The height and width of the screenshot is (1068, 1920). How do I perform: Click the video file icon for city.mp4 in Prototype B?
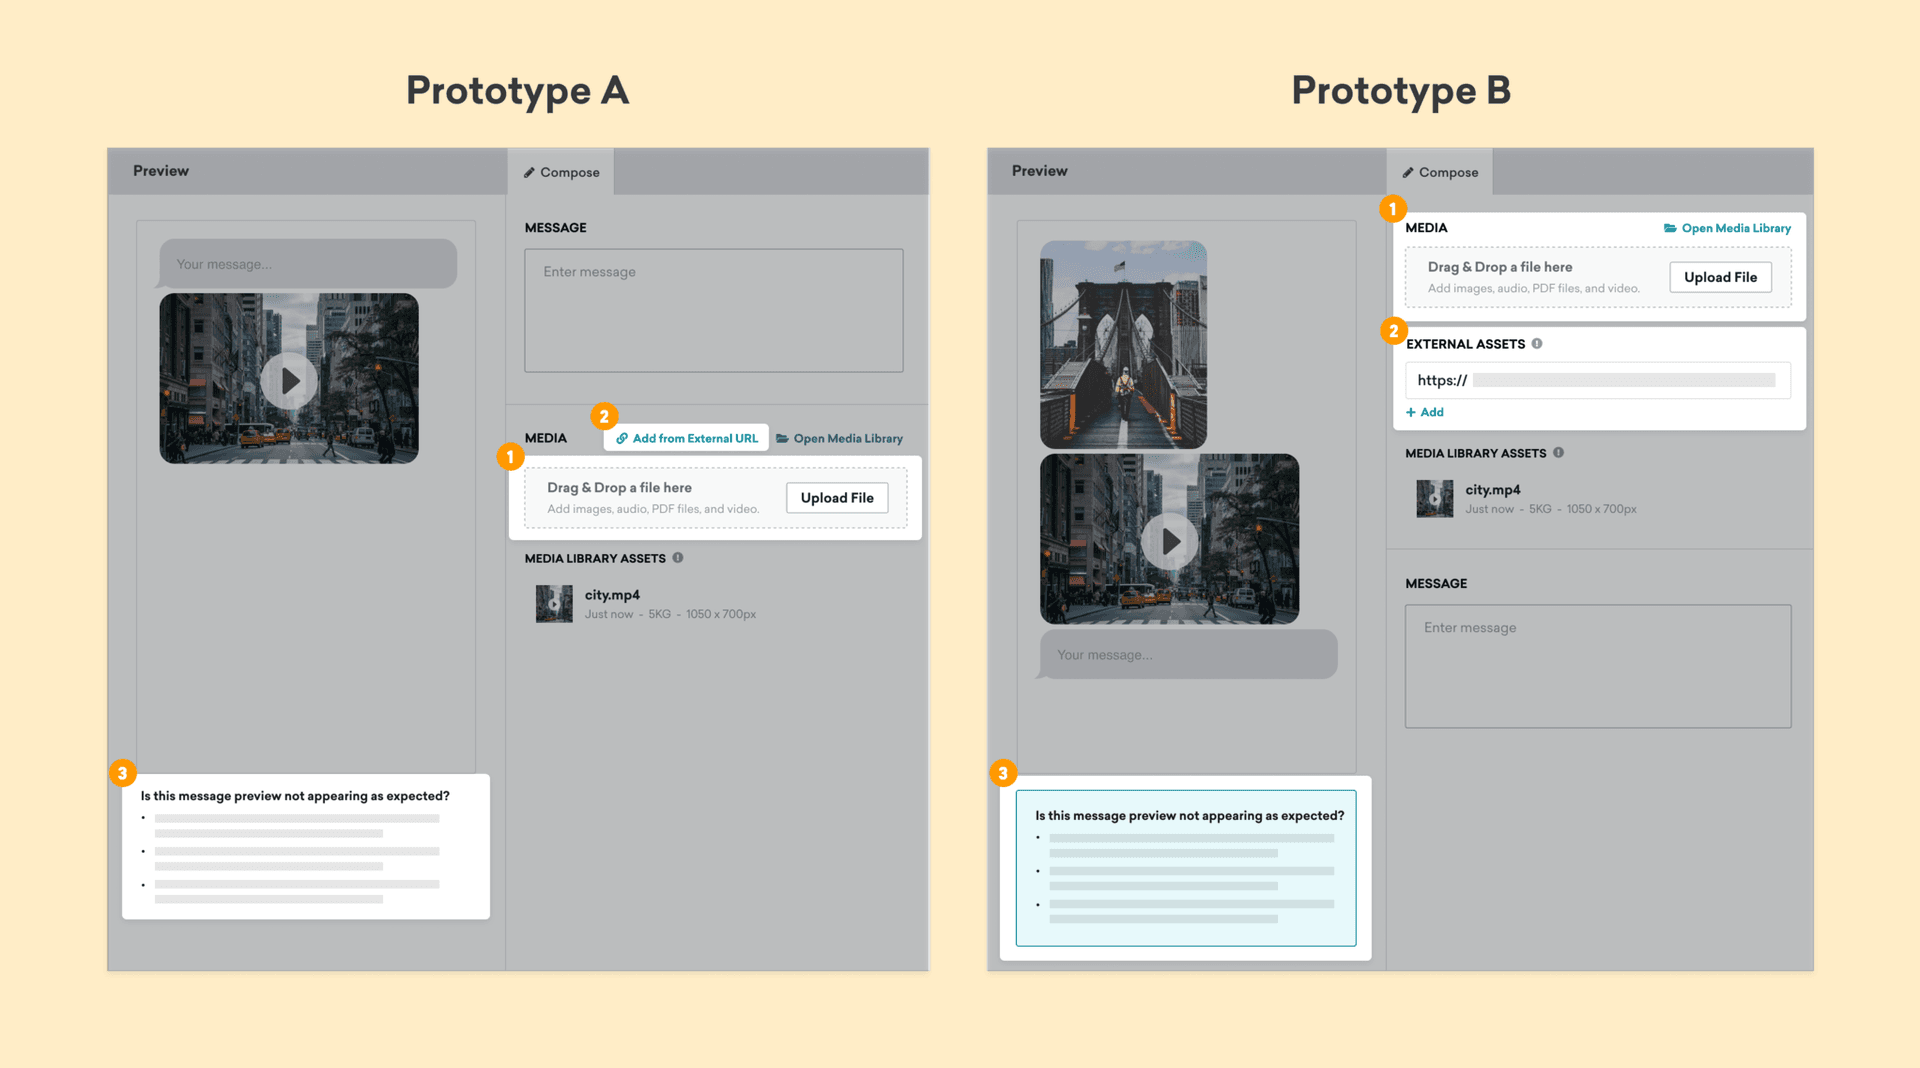1435,498
